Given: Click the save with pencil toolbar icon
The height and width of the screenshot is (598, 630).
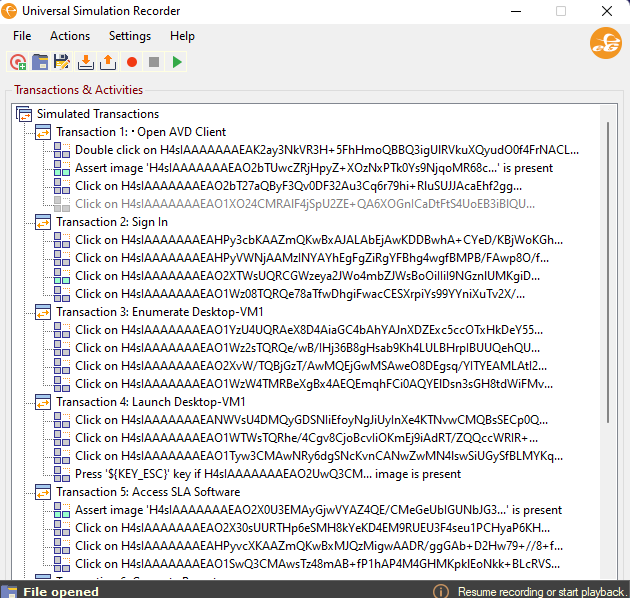Looking at the screenshot, I should coord(62,62).
